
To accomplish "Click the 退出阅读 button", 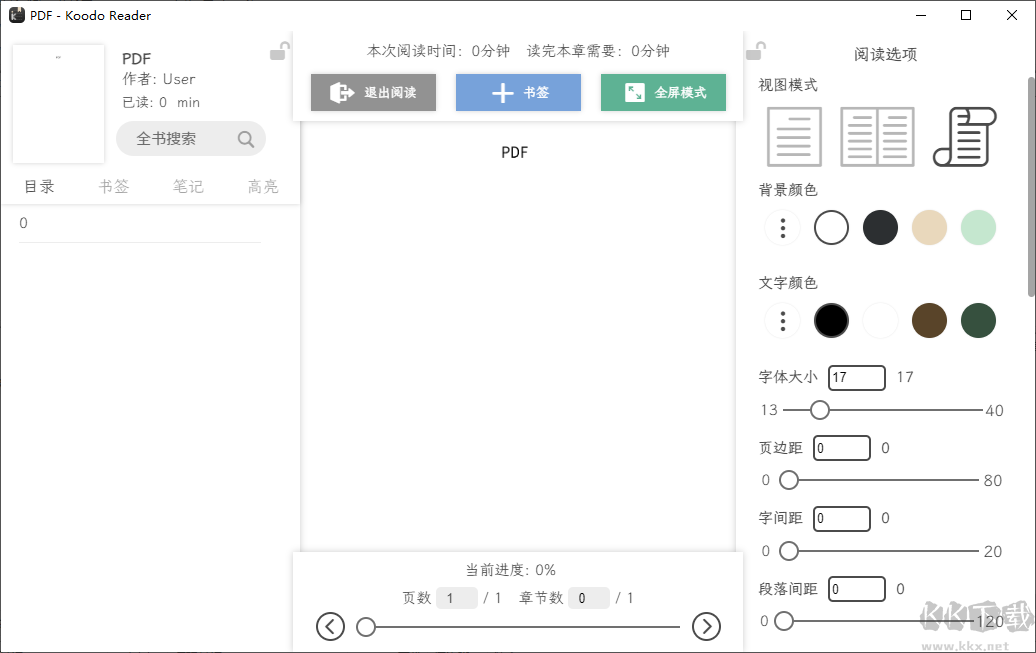I will click(372, 93).
